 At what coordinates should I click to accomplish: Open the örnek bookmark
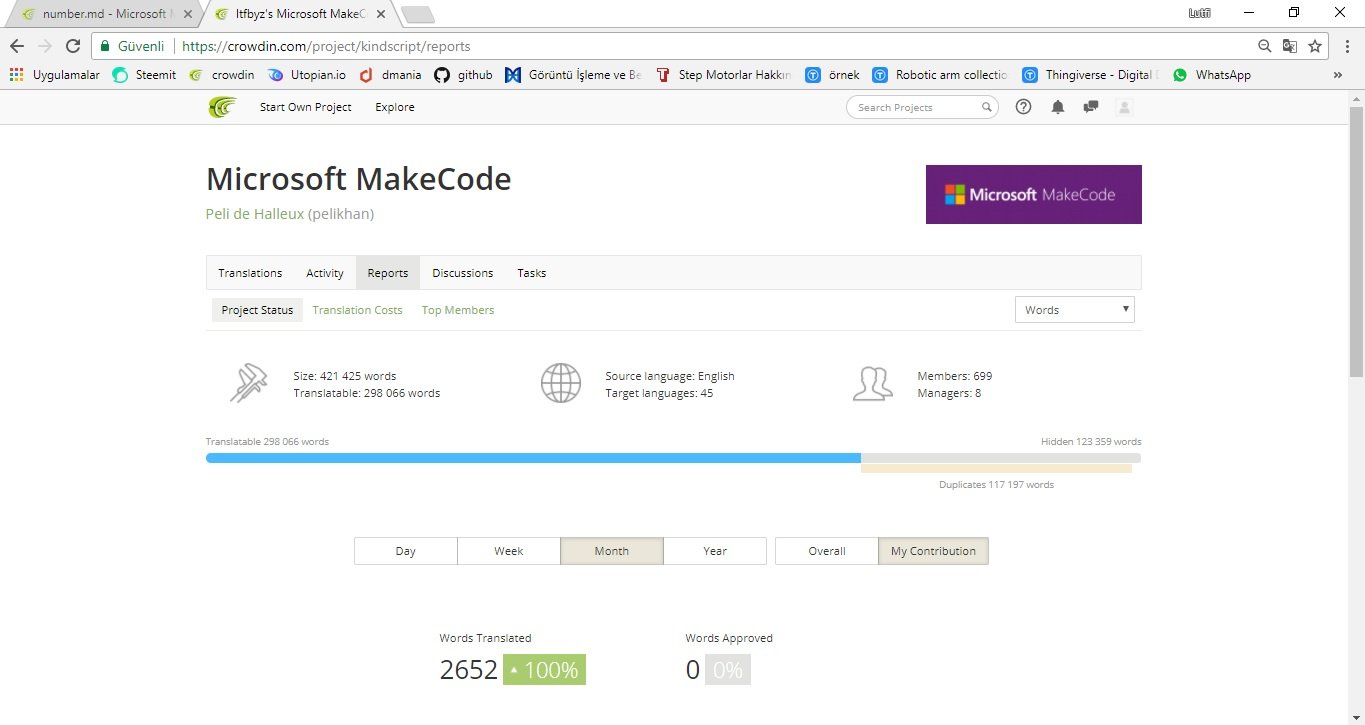pyautogui.click(x=834, y=75)
